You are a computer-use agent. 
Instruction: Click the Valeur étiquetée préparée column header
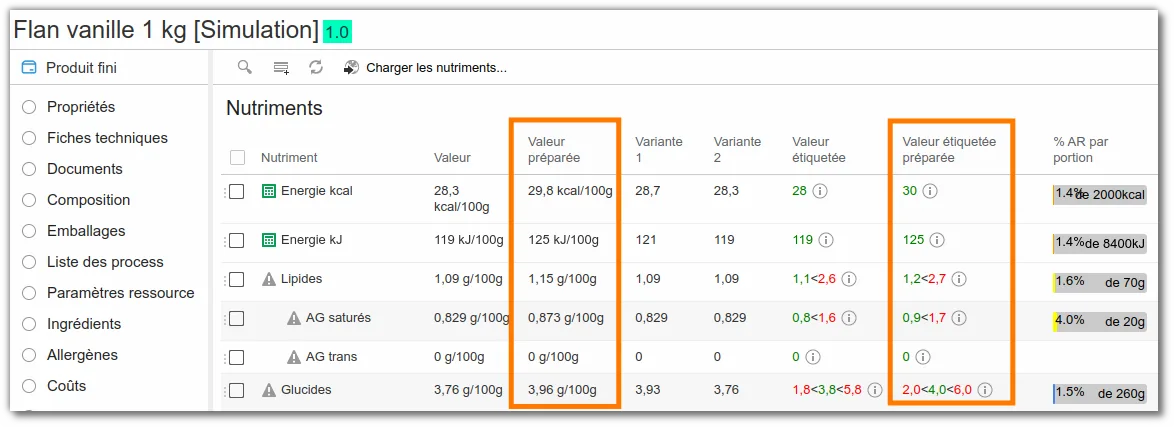[x=949, y=150]
